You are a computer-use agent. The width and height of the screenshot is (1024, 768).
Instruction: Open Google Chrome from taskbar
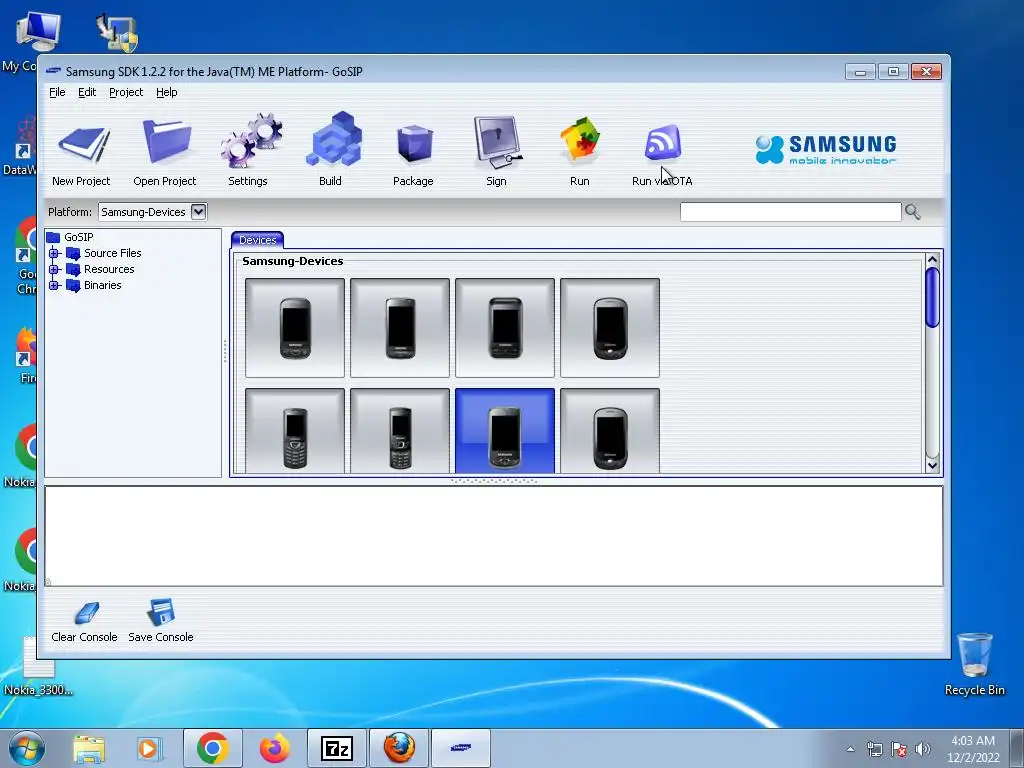click(x=212, y=748)
